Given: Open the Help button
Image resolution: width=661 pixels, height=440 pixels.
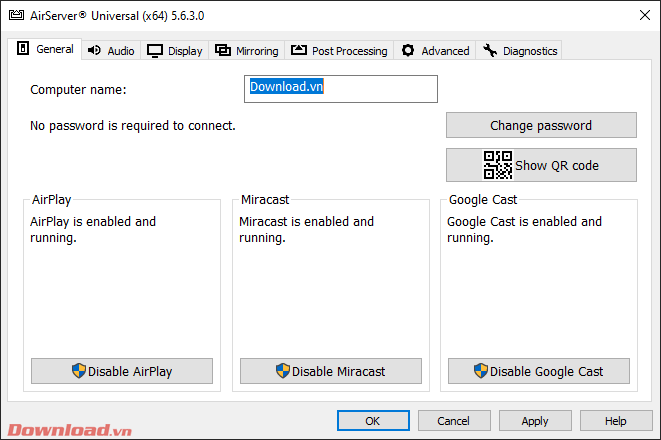Looking at the screenshot, I should [x=616, y=421].
